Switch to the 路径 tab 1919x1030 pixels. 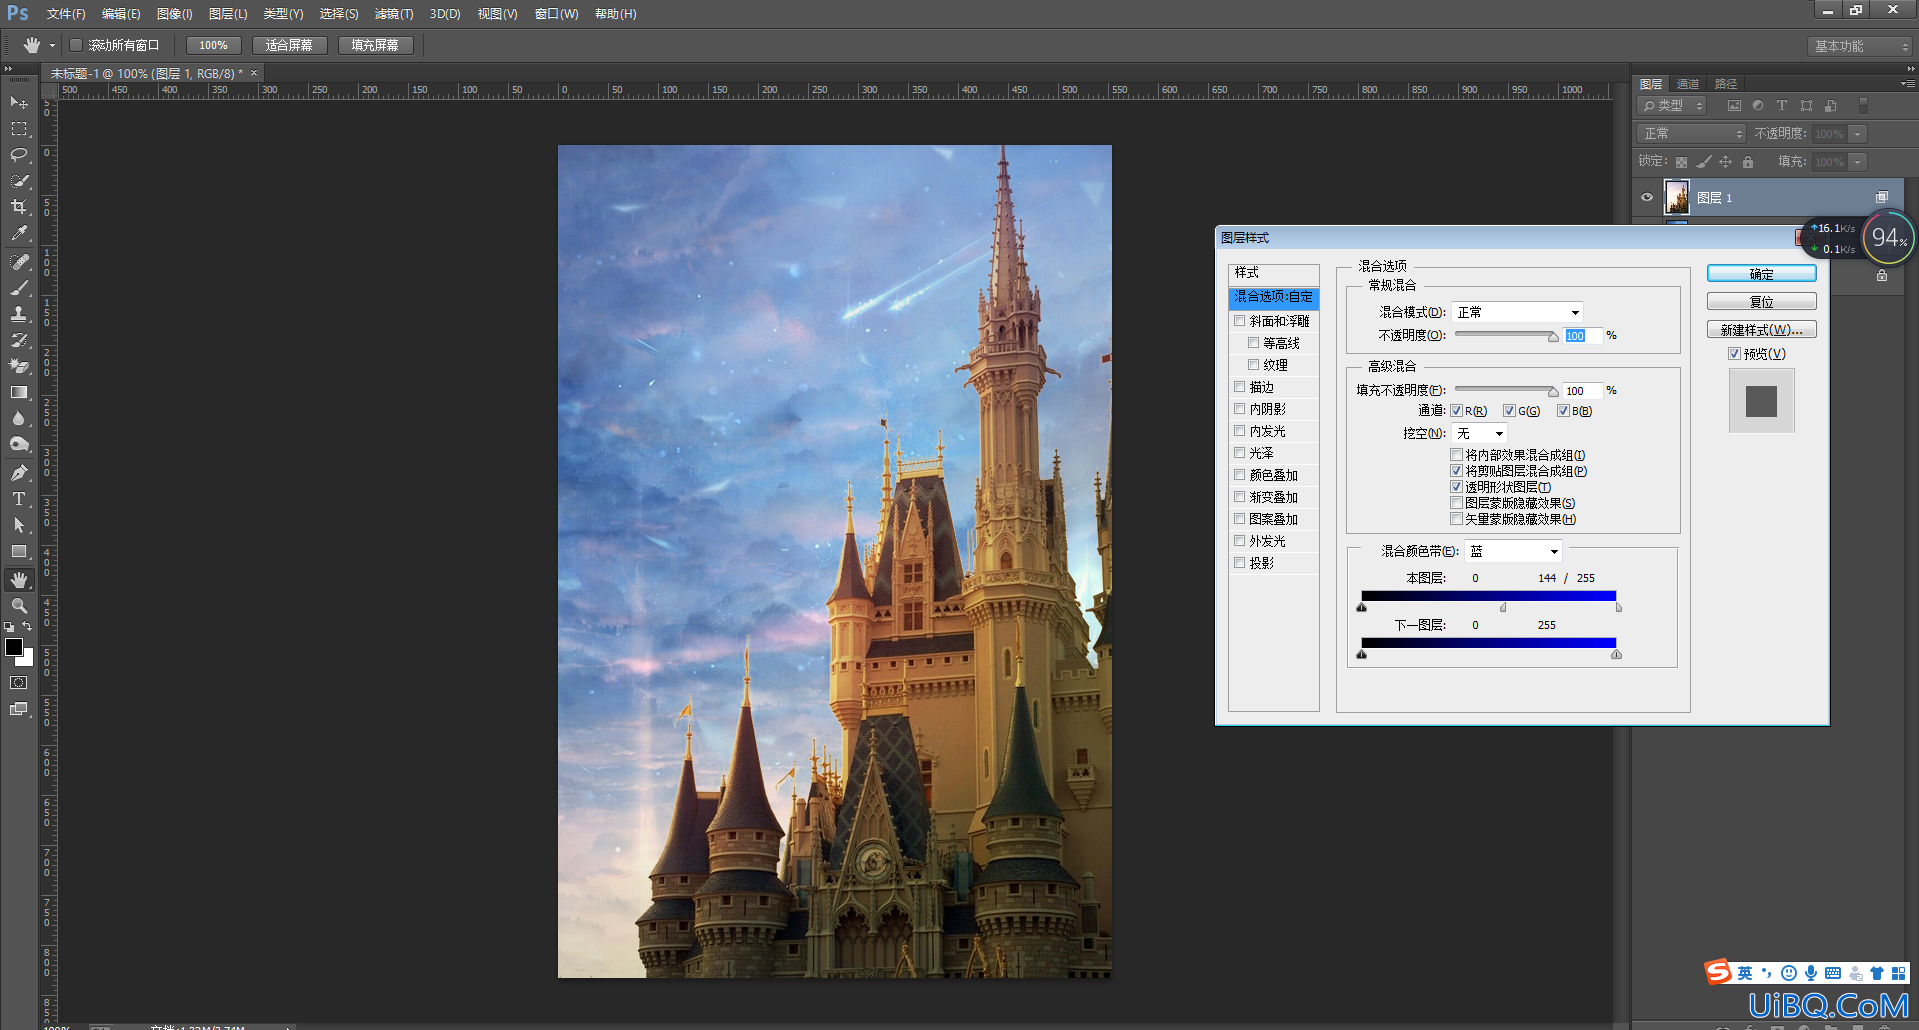[x=1726, y=84]
